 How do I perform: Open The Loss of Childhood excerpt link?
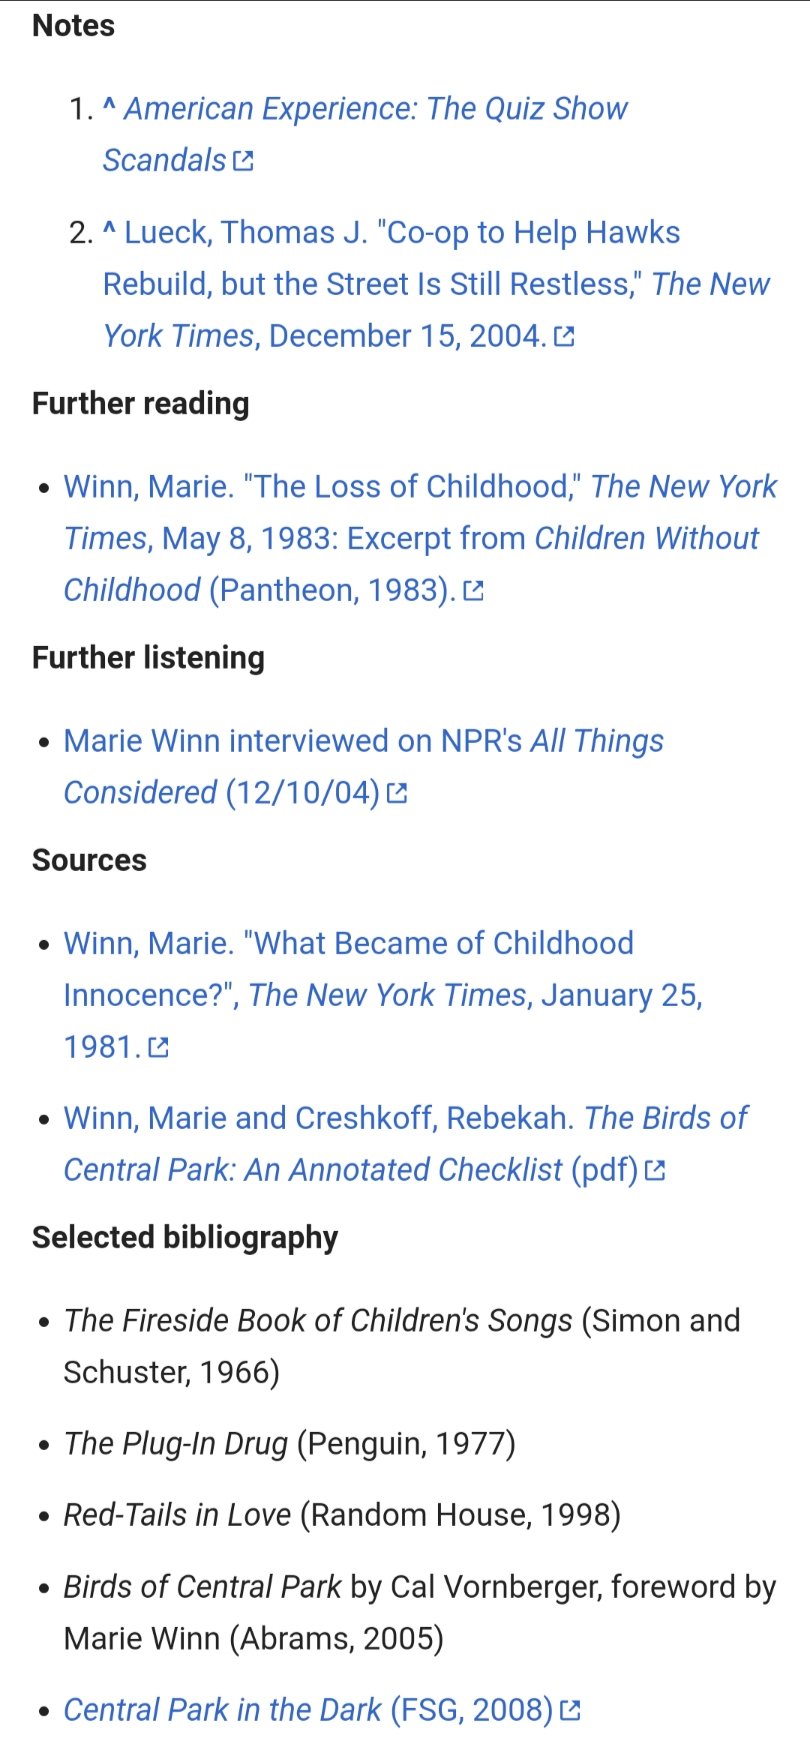(420, 538)
